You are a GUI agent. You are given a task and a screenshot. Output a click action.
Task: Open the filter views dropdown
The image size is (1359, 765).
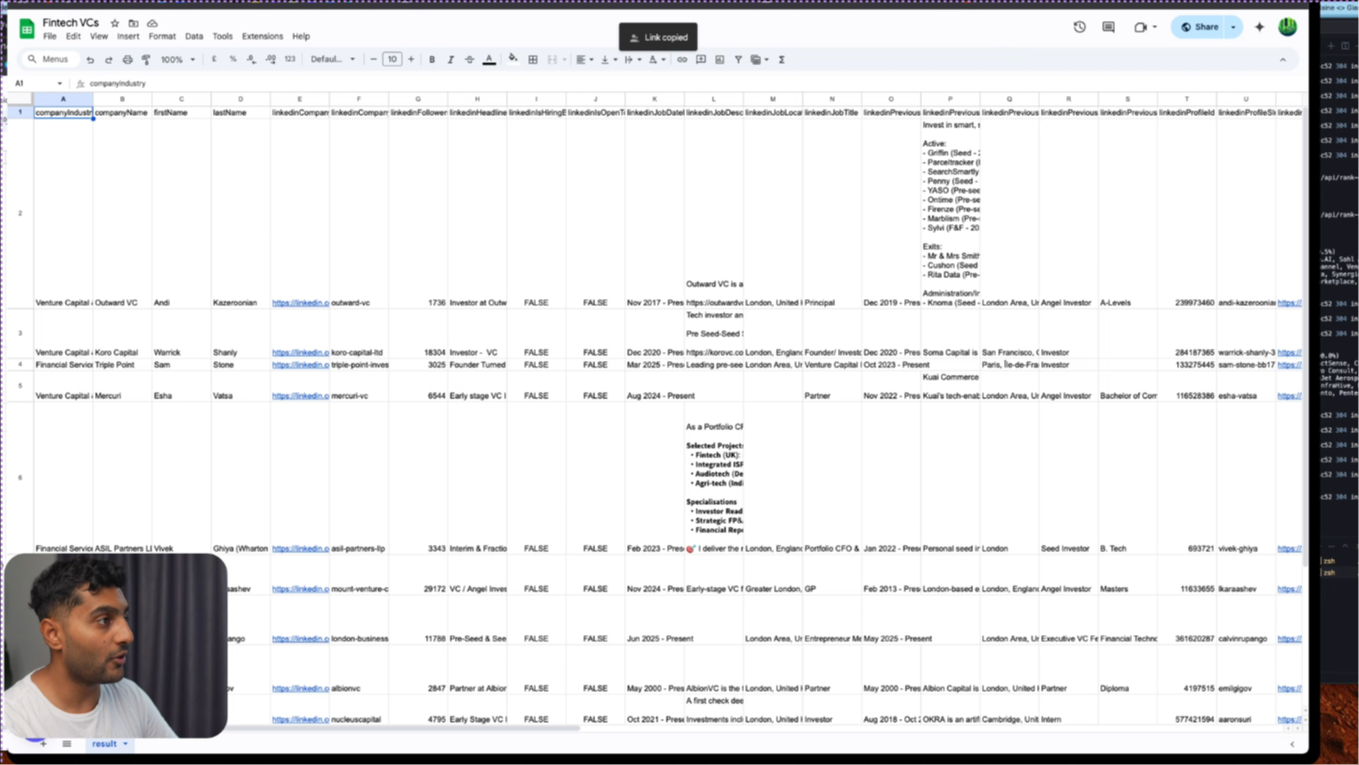pos(758,60)
